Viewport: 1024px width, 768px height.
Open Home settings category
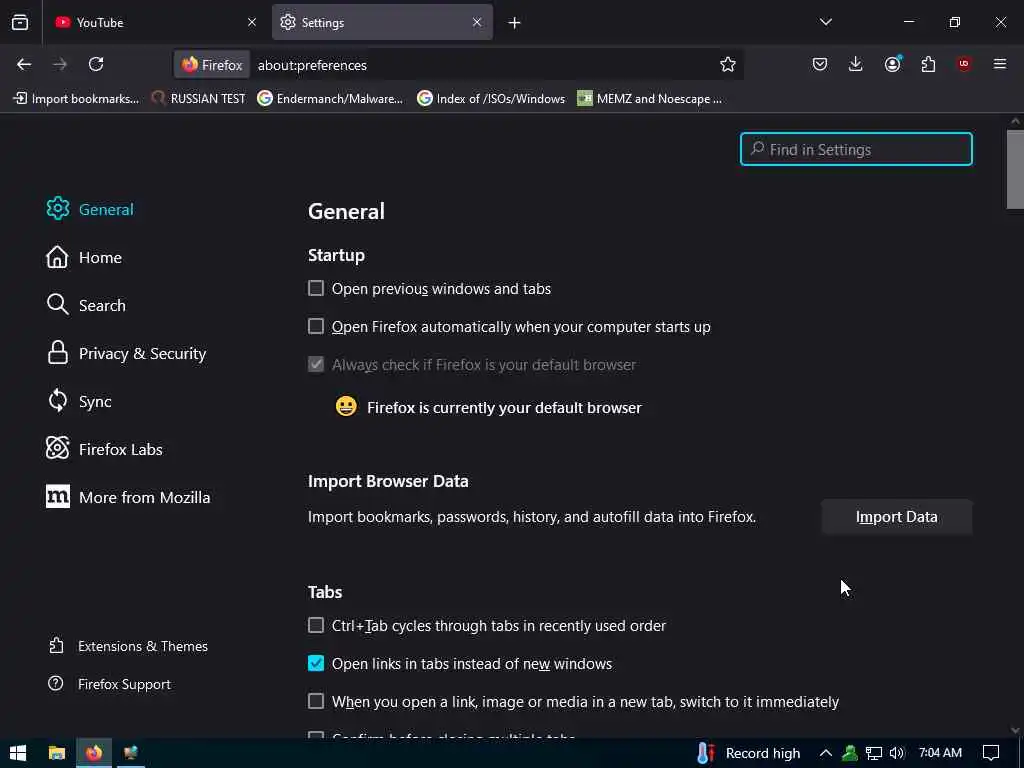tap(84, 257)
